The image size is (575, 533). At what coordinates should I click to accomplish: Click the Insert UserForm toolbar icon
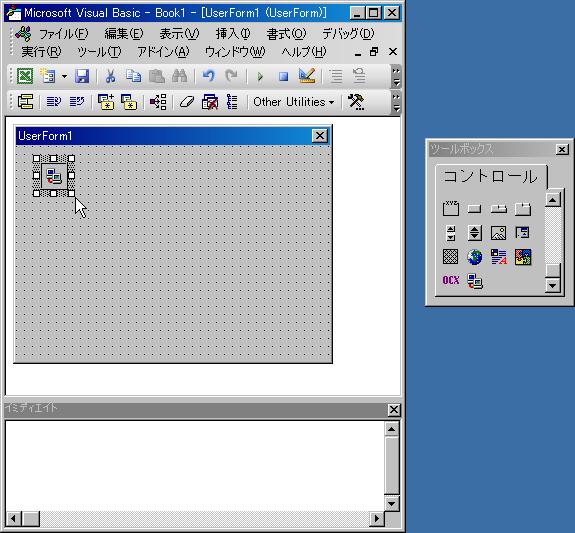point(48,76)
